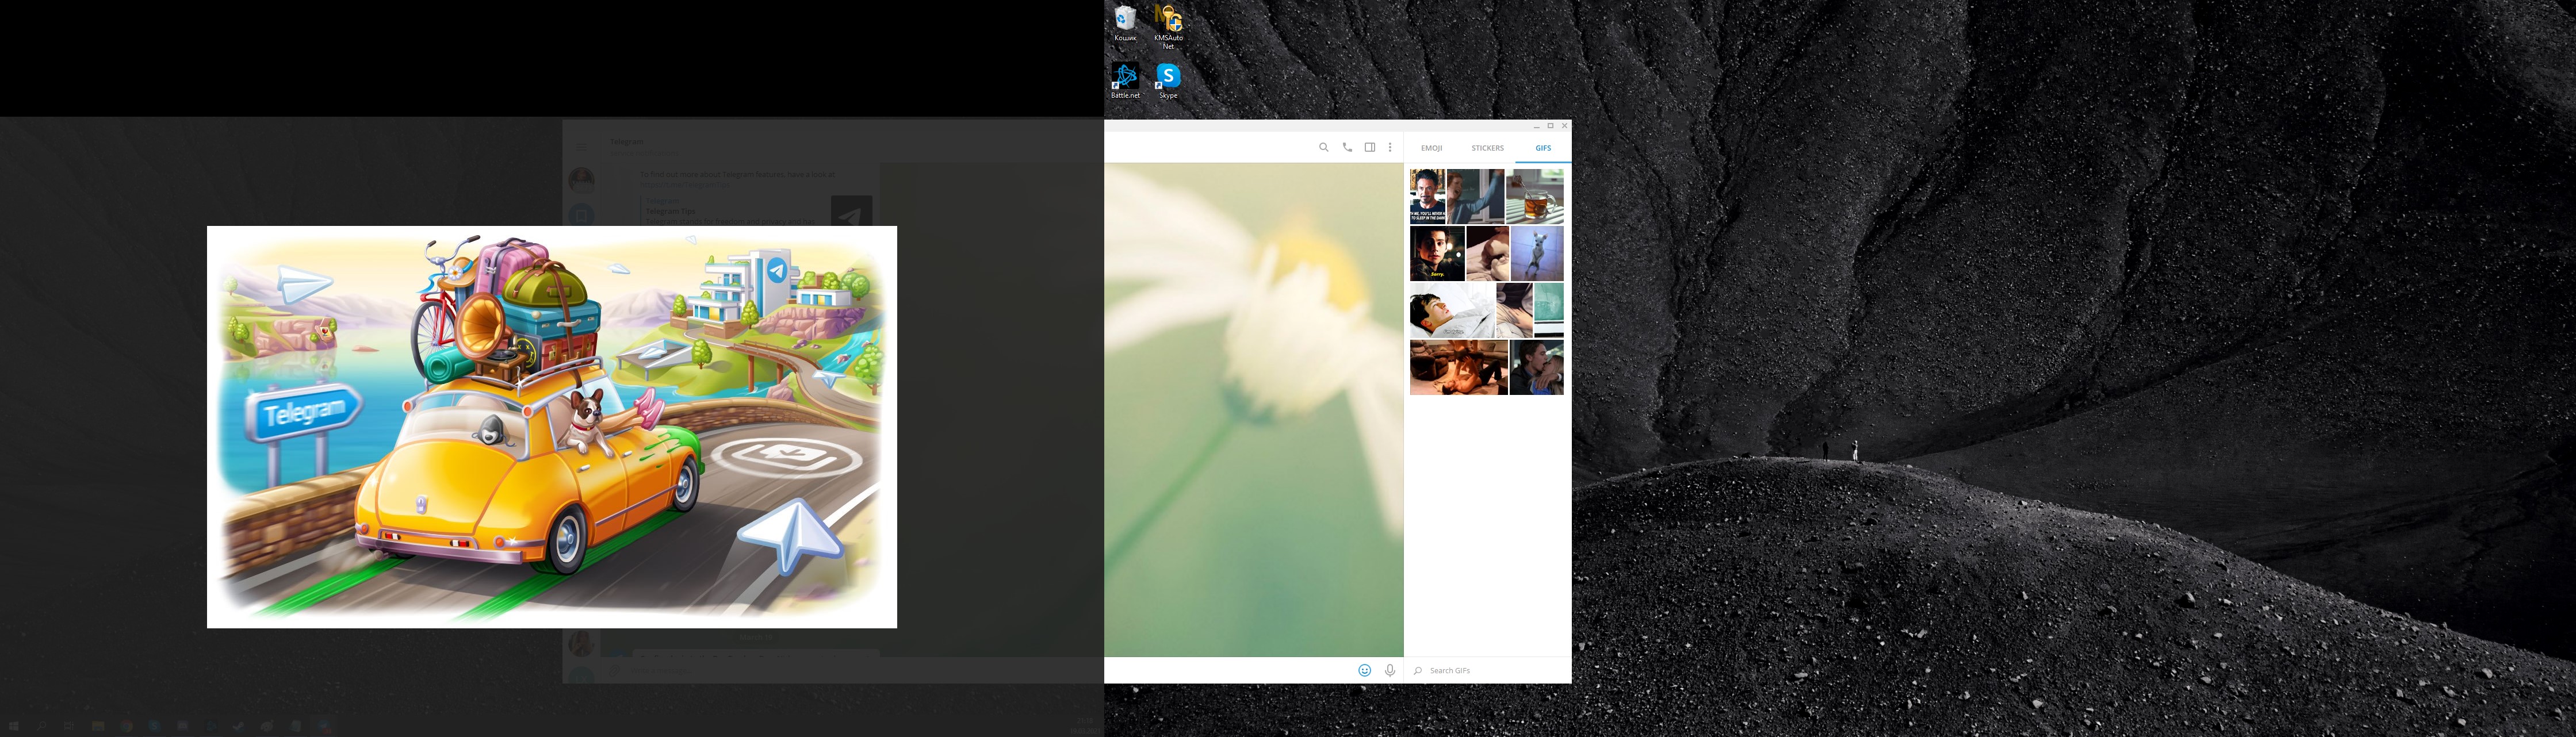This screenshot has width=2576, height=737.
Task: Toggle the right side panel icon
Action: click(x=1369, y=147)
